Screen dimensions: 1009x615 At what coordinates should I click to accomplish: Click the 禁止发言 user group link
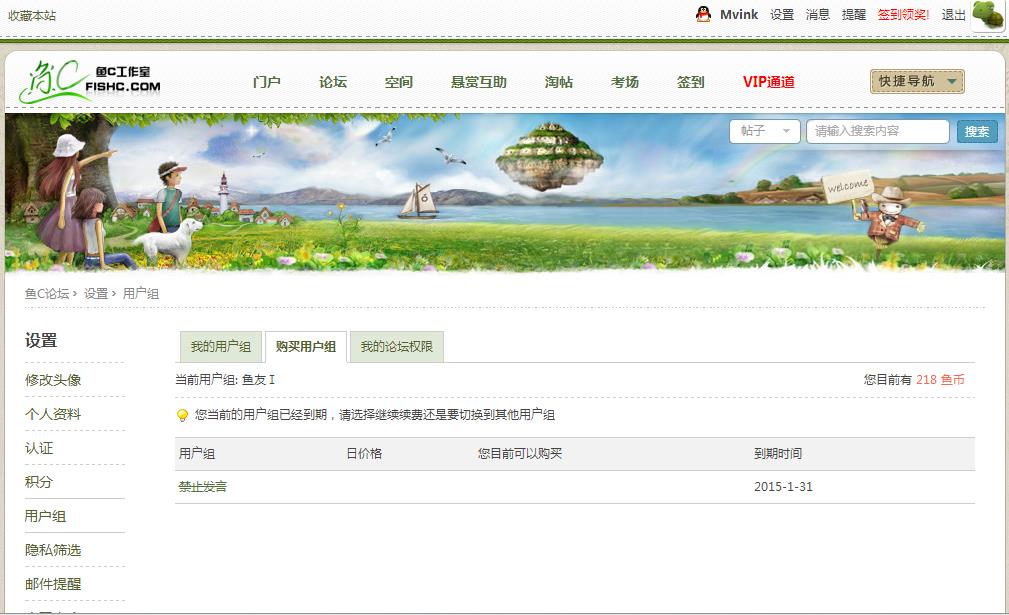(x=203, y=487)
